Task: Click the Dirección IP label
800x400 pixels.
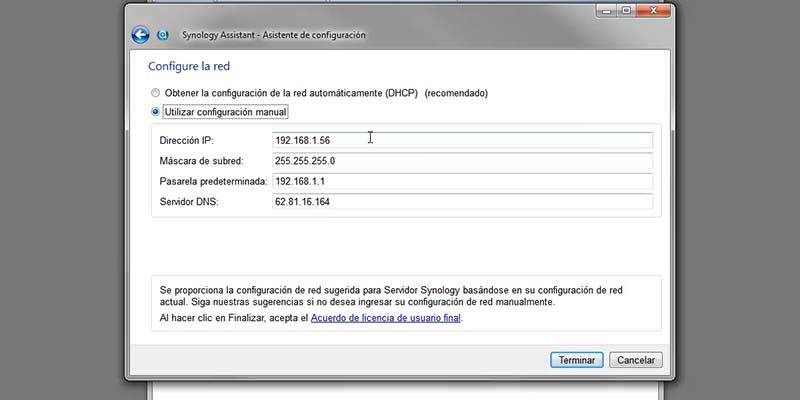Action: coord(184,140)
